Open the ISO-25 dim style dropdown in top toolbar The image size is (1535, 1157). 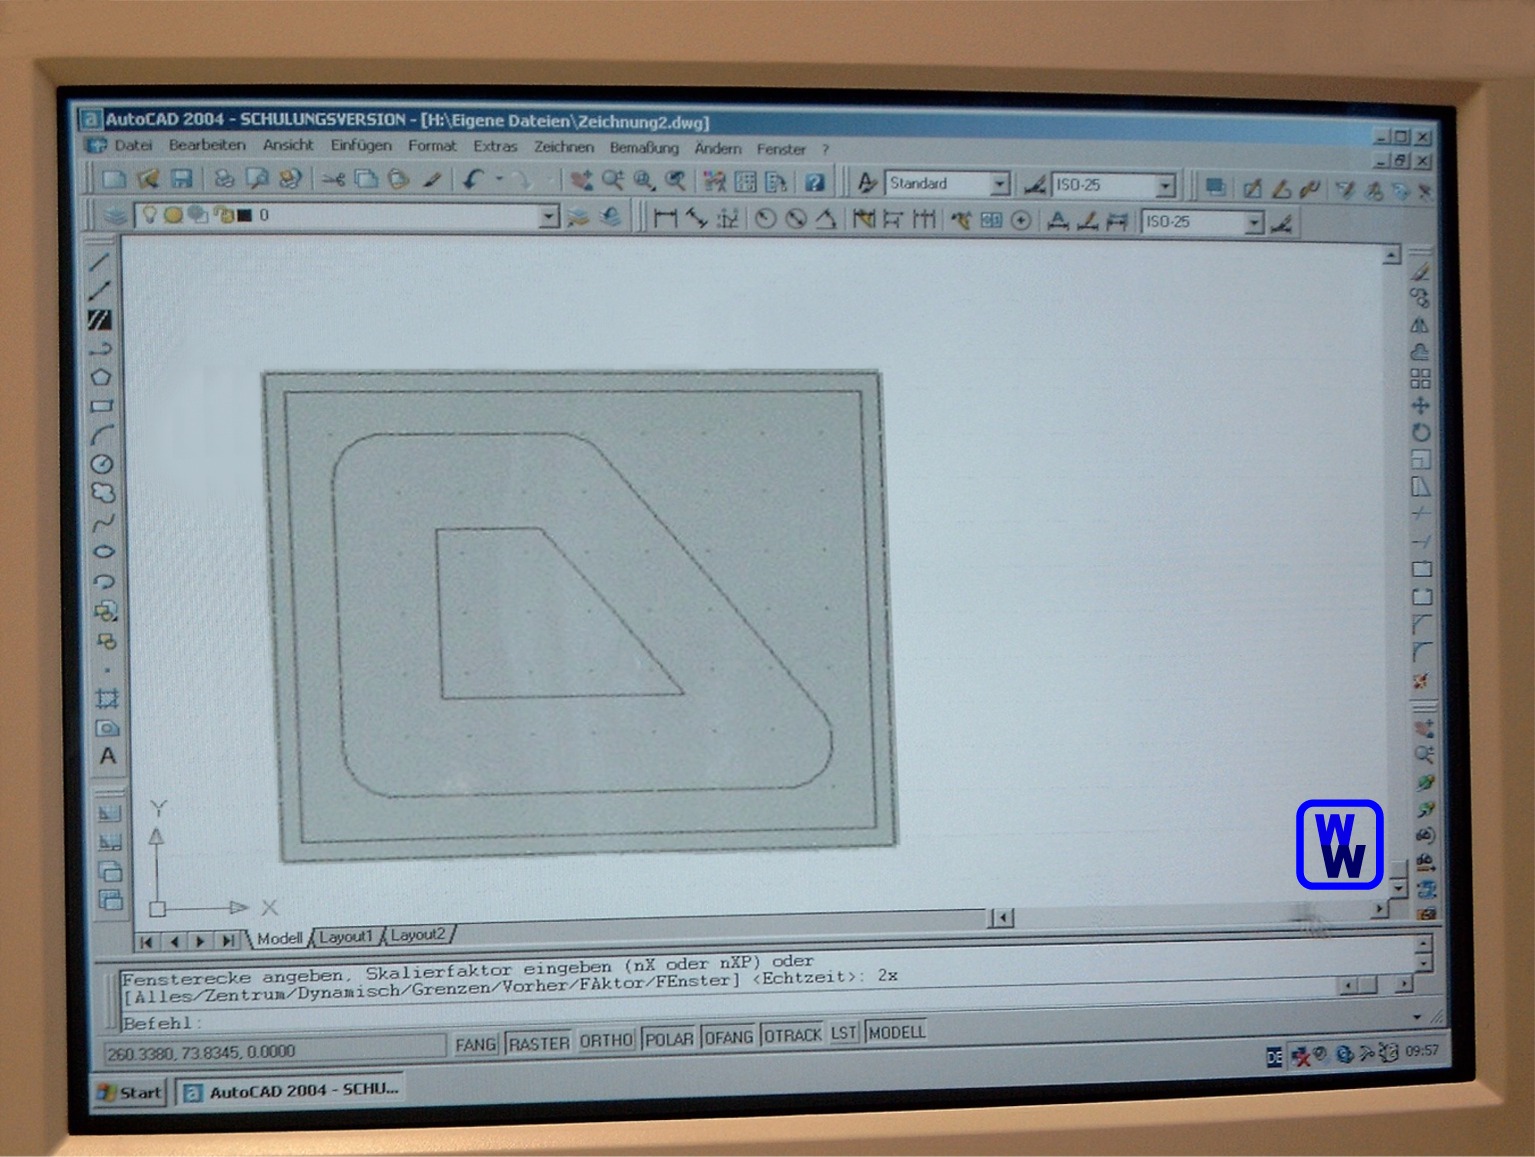point(1165,186)
